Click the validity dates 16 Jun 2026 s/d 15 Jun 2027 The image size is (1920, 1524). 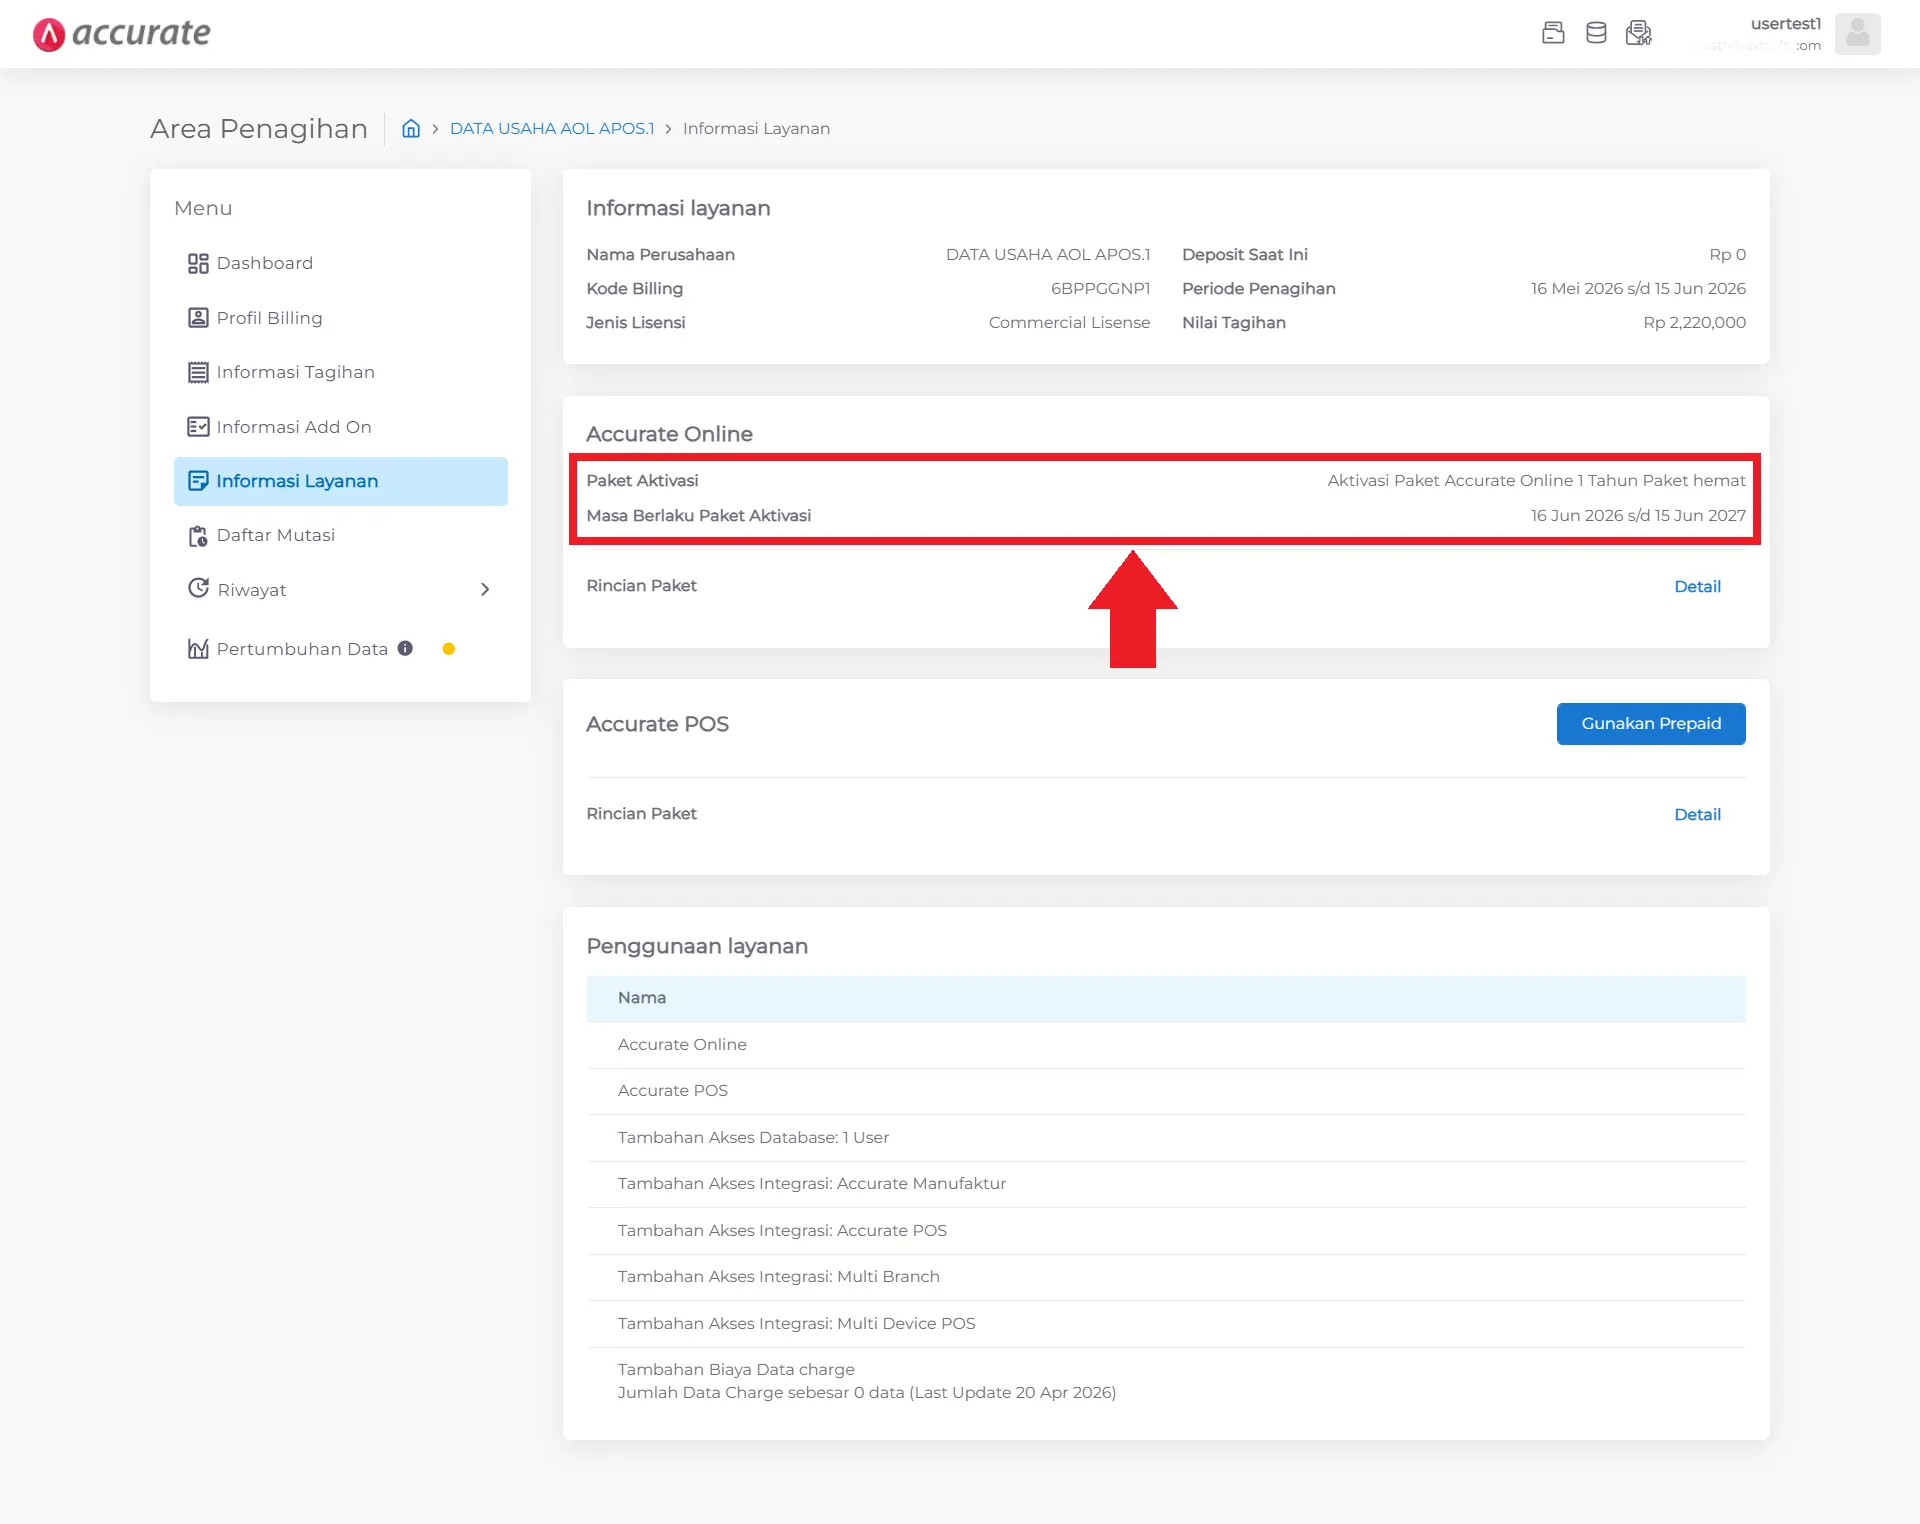[x=1638, y=516]
